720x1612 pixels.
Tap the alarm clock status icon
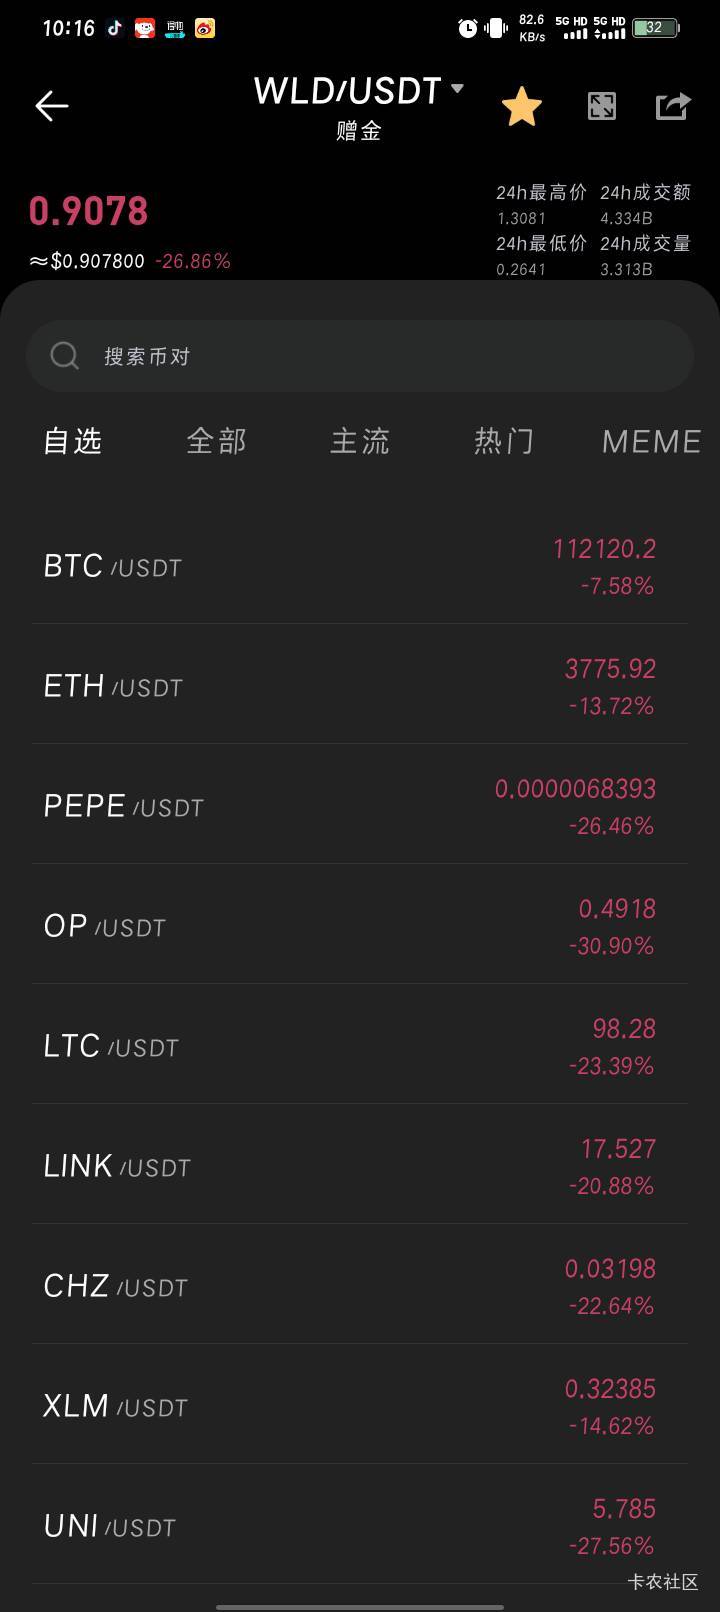pos(467,28)
